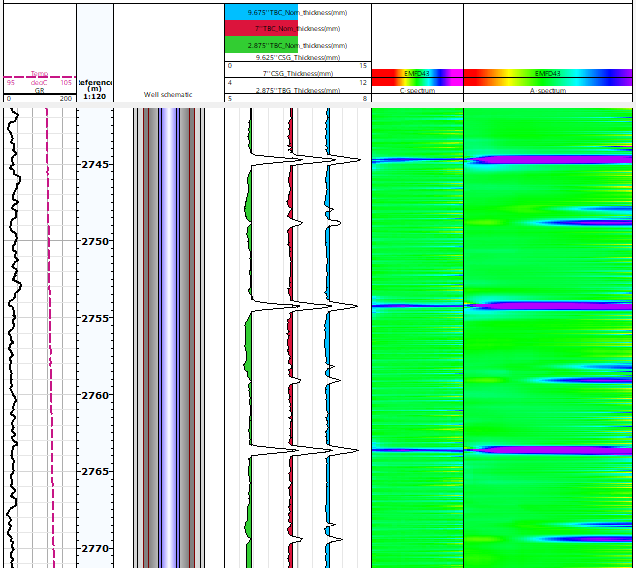Click the Well schematic track header

(168, 94)
